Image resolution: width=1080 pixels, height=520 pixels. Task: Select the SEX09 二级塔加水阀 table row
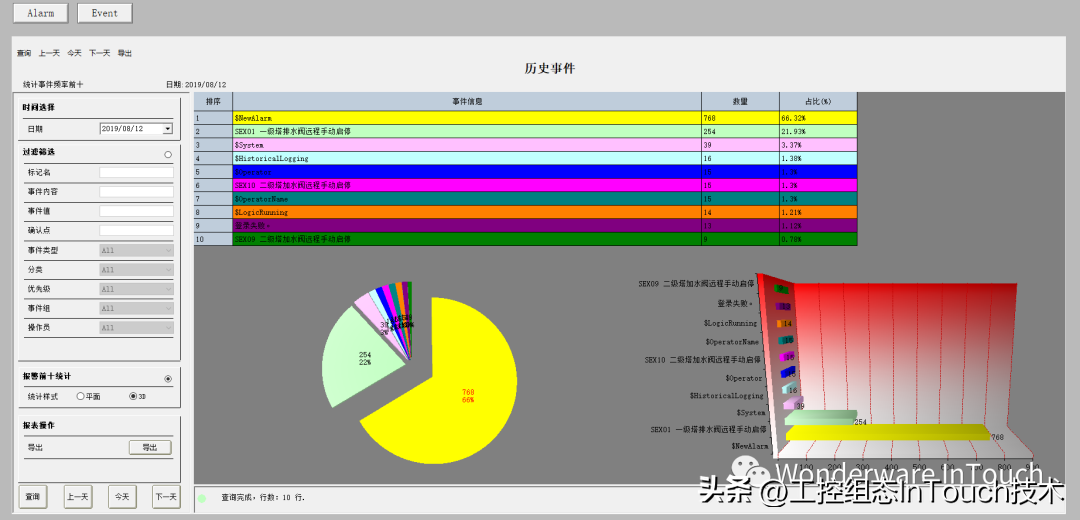[526, 240]
